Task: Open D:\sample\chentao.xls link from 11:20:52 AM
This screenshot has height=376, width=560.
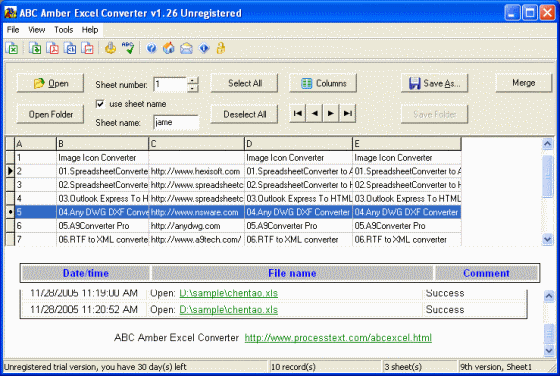Action: pyautogui.click(x=228, y=310)
